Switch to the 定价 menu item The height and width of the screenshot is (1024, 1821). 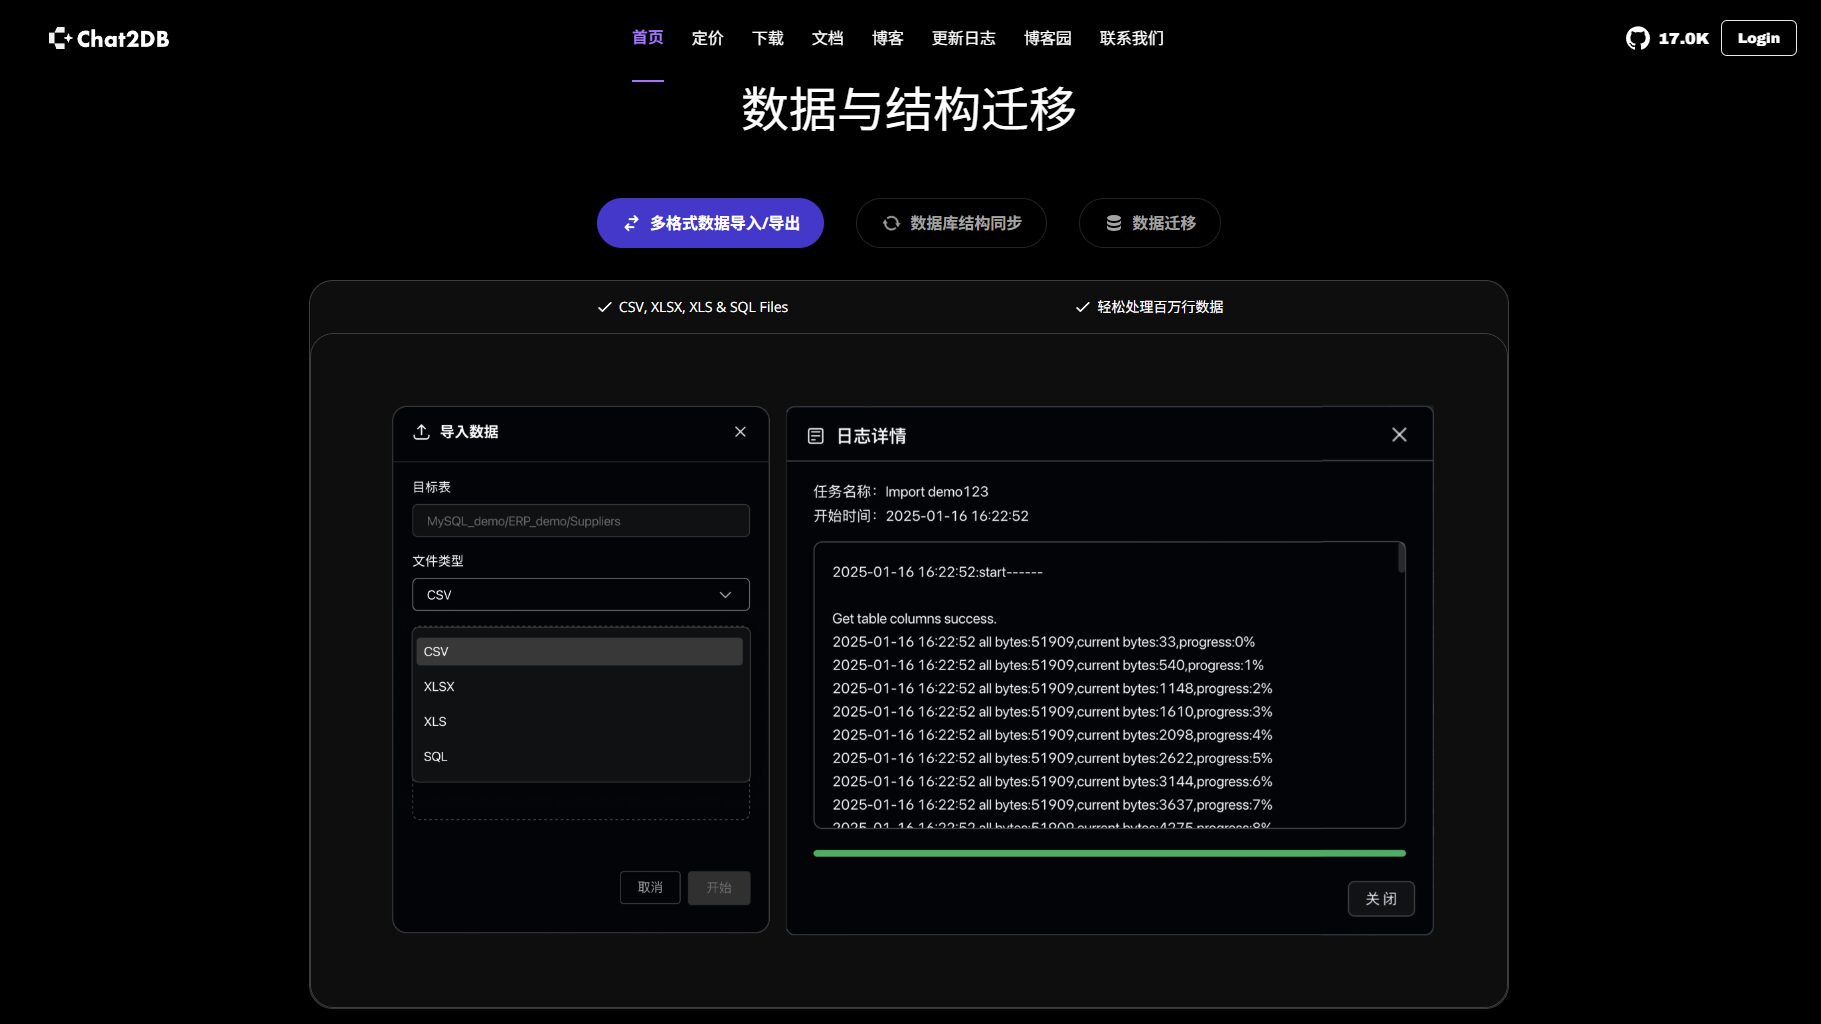point(707,38)
